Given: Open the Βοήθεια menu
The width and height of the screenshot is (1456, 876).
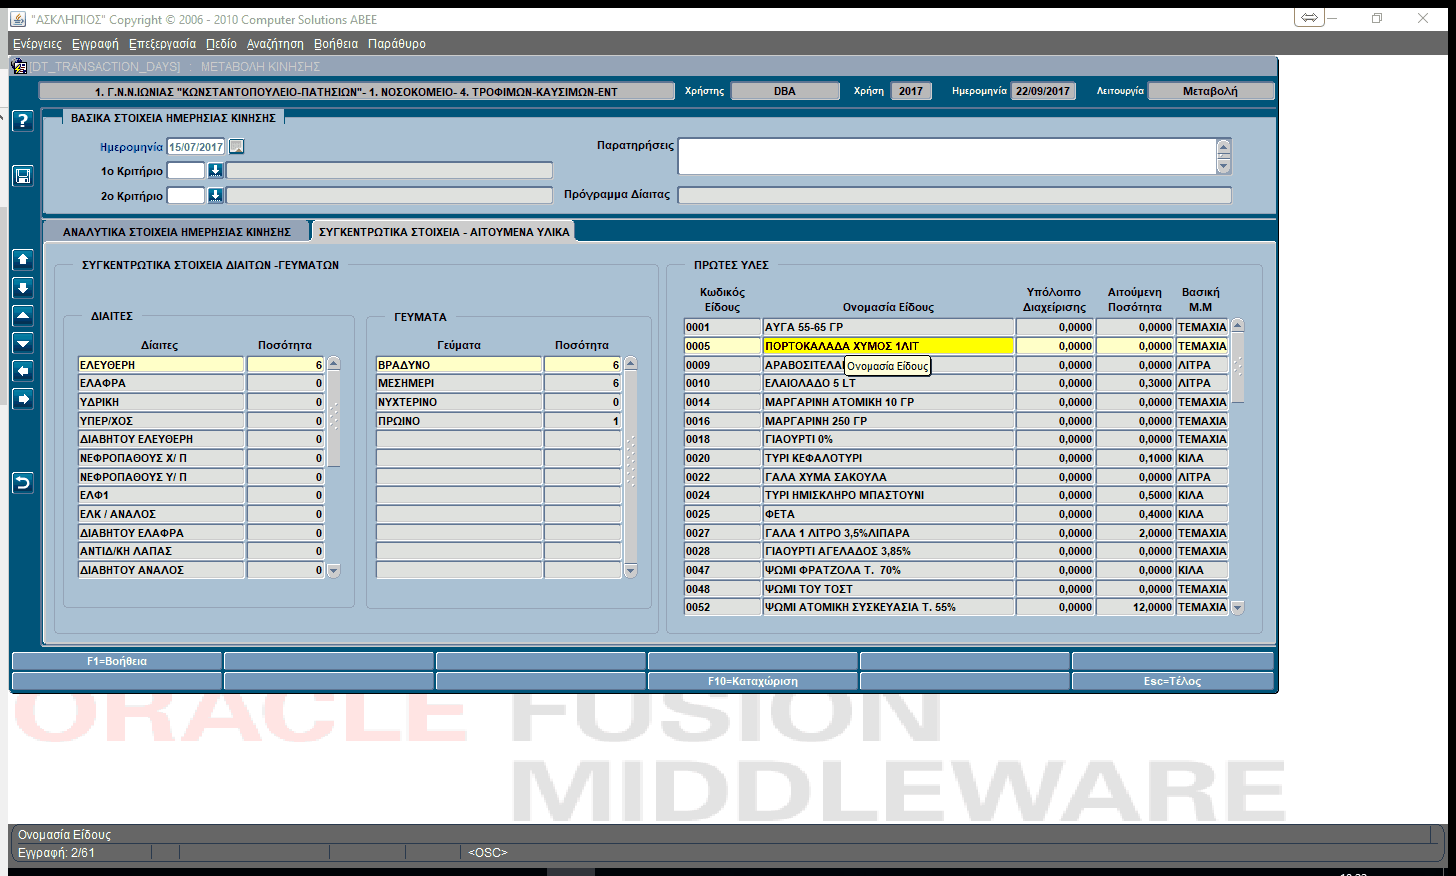Looking at the screenshot, I should [x=336, y=44].
